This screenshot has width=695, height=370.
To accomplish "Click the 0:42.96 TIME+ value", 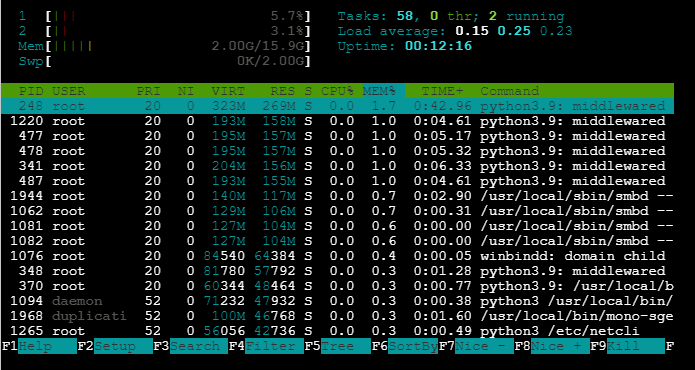I will 442,106.
